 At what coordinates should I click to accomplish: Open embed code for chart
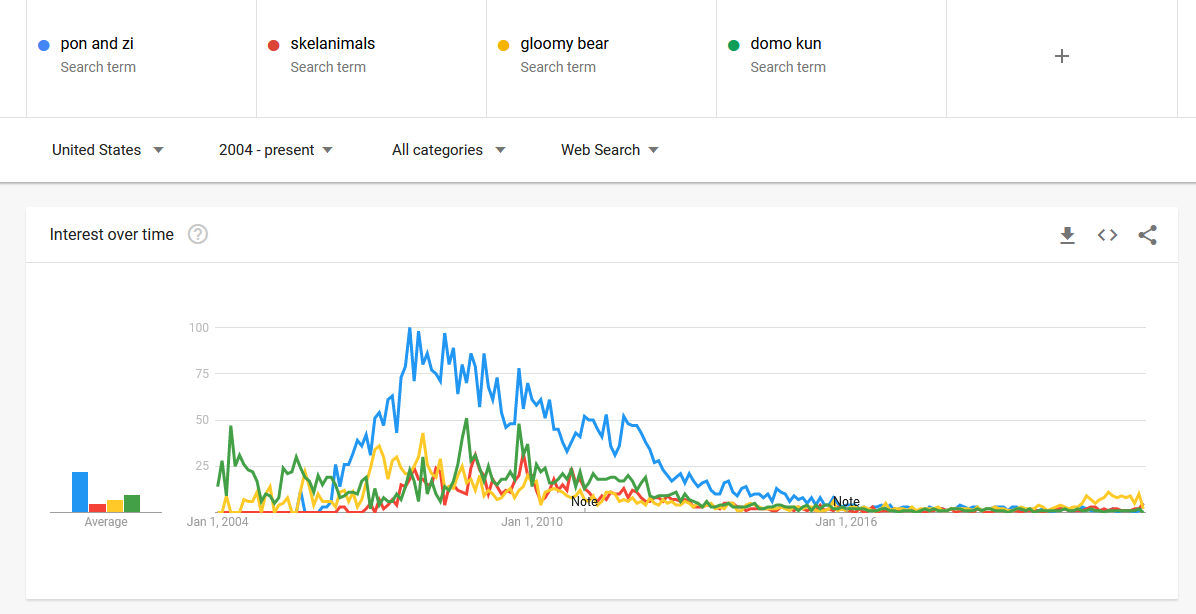(x=1108, y=236)
